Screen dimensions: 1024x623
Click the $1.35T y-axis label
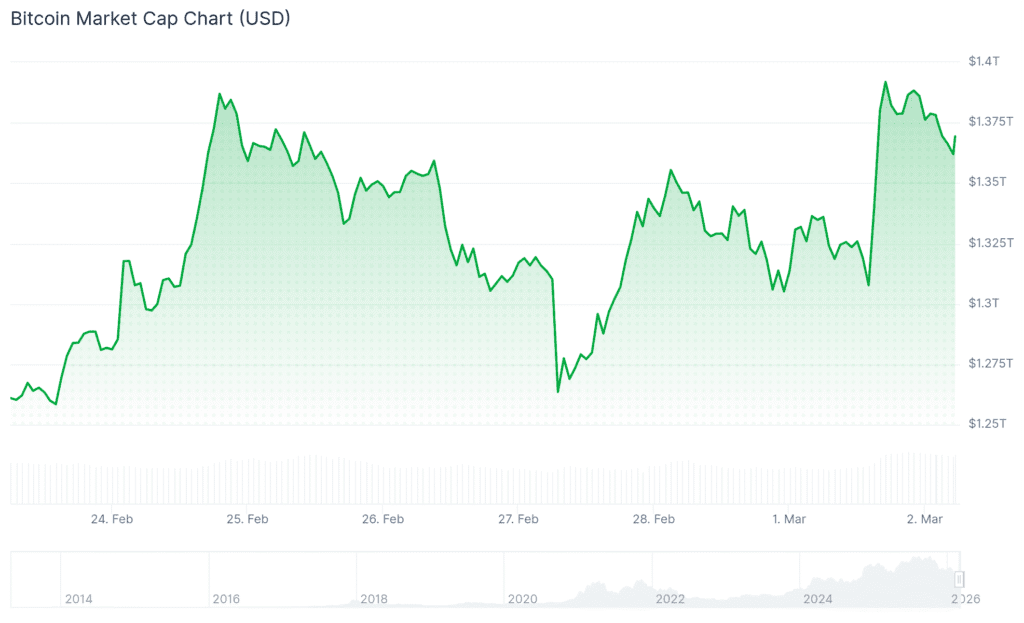(x=986, y=182)
